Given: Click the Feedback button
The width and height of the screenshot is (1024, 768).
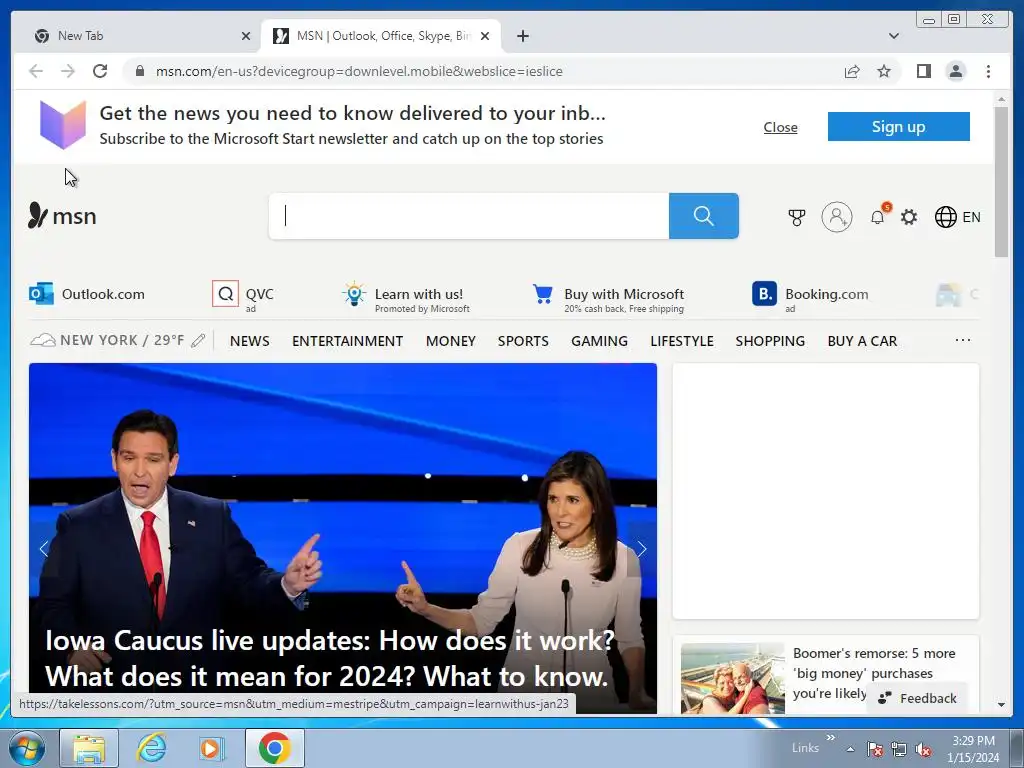Looking at the screenshot, I should [x=917, y=698].
